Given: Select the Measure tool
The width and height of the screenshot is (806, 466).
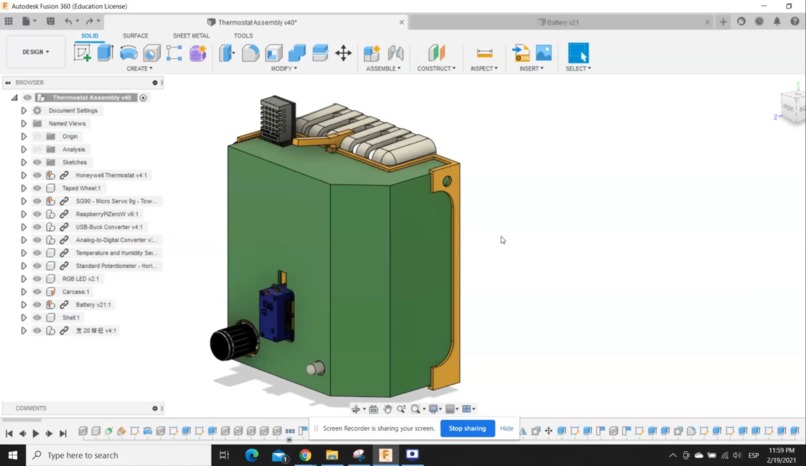Looking at the screenshot, I should tap(484, 53).
